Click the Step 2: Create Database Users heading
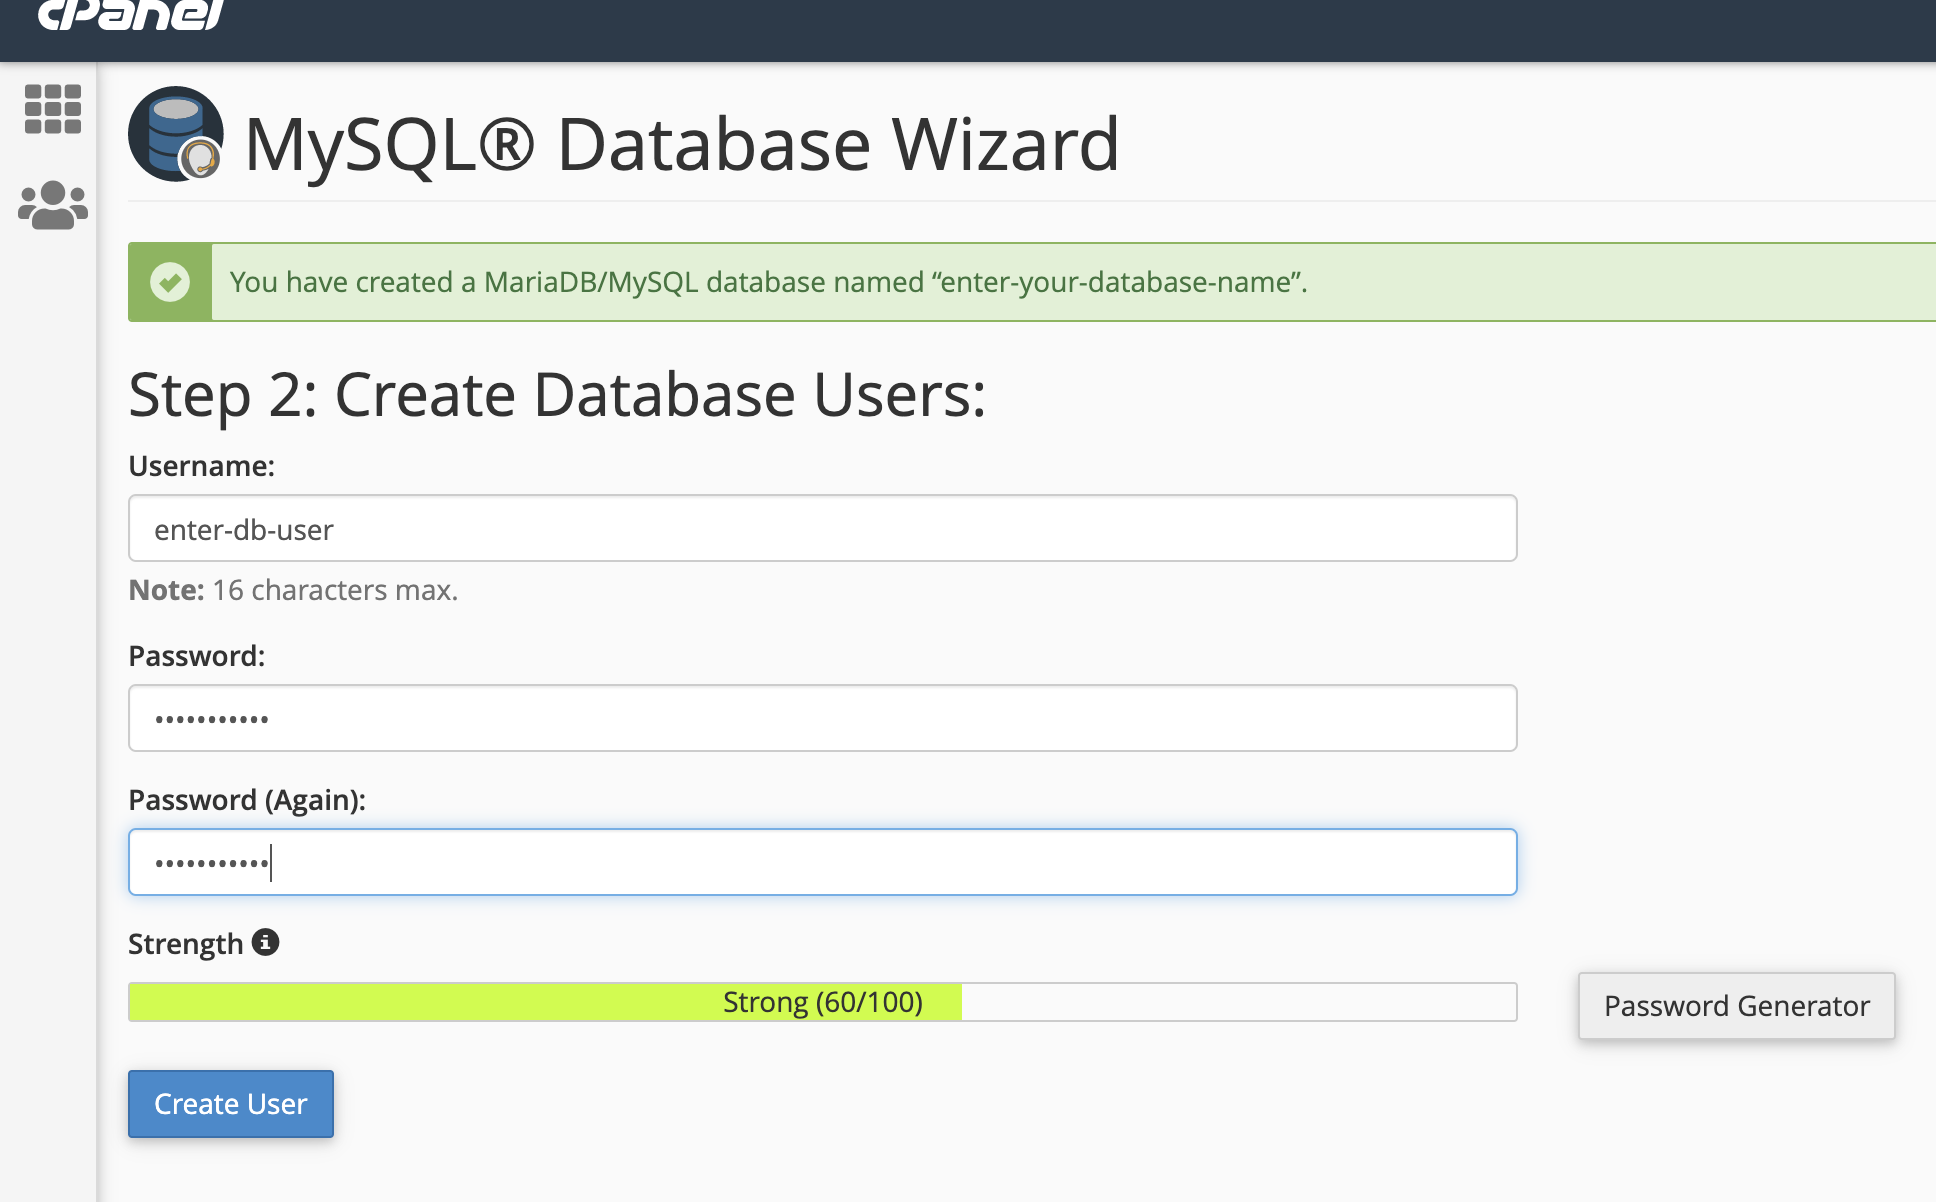 click(x=557, y=394)
